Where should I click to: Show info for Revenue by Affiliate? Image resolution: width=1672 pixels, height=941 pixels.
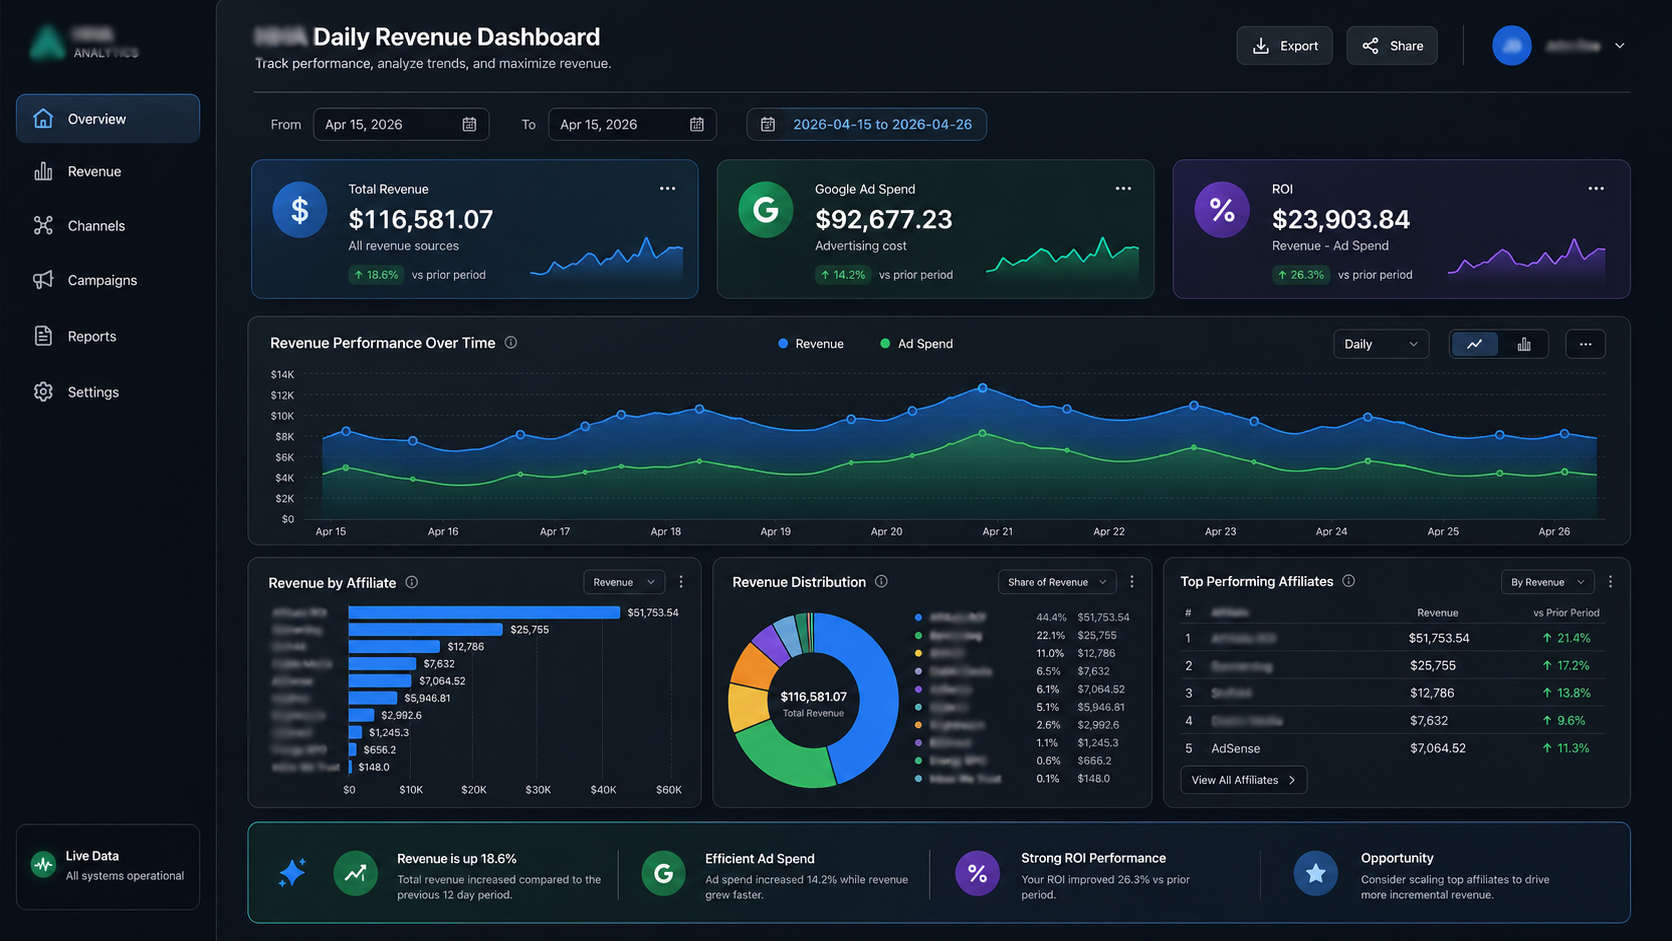pyautogui.click(x=412, y=582)
